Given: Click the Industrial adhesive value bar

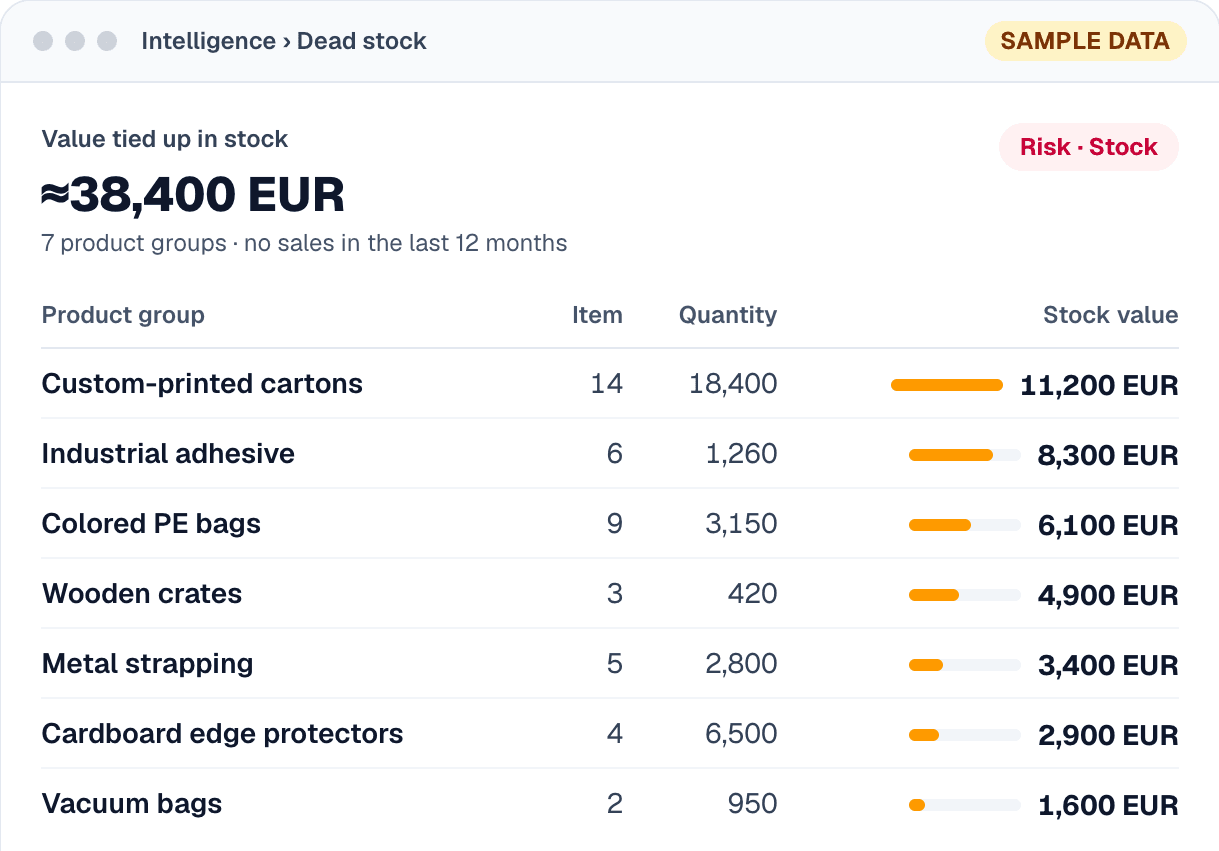Looking at the screenshot, I should pos(965,455).
